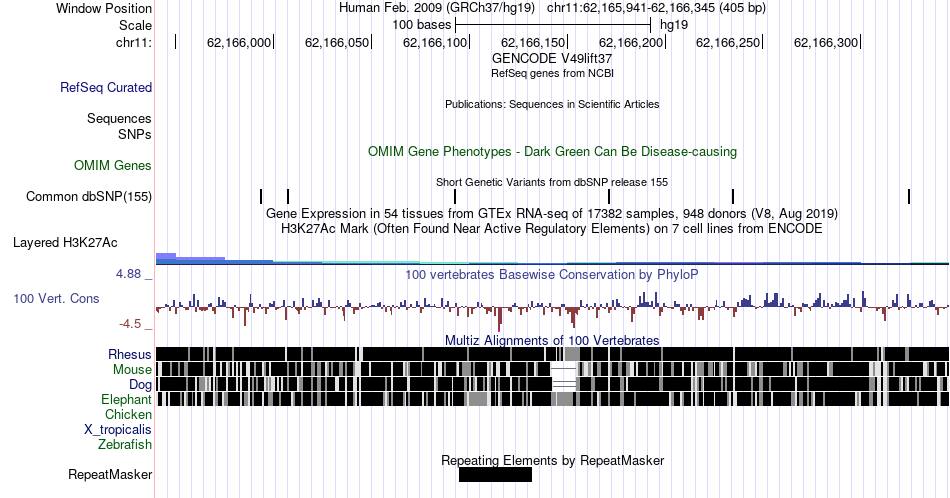
Task: Click the 62,166,200 ruler coordinate
Action: pos(631,42)
